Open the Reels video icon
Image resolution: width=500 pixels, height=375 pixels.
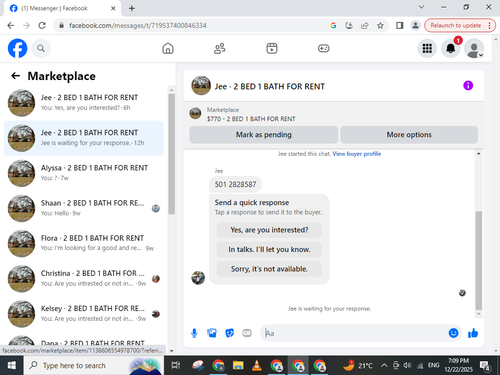(x=272, y=49)
